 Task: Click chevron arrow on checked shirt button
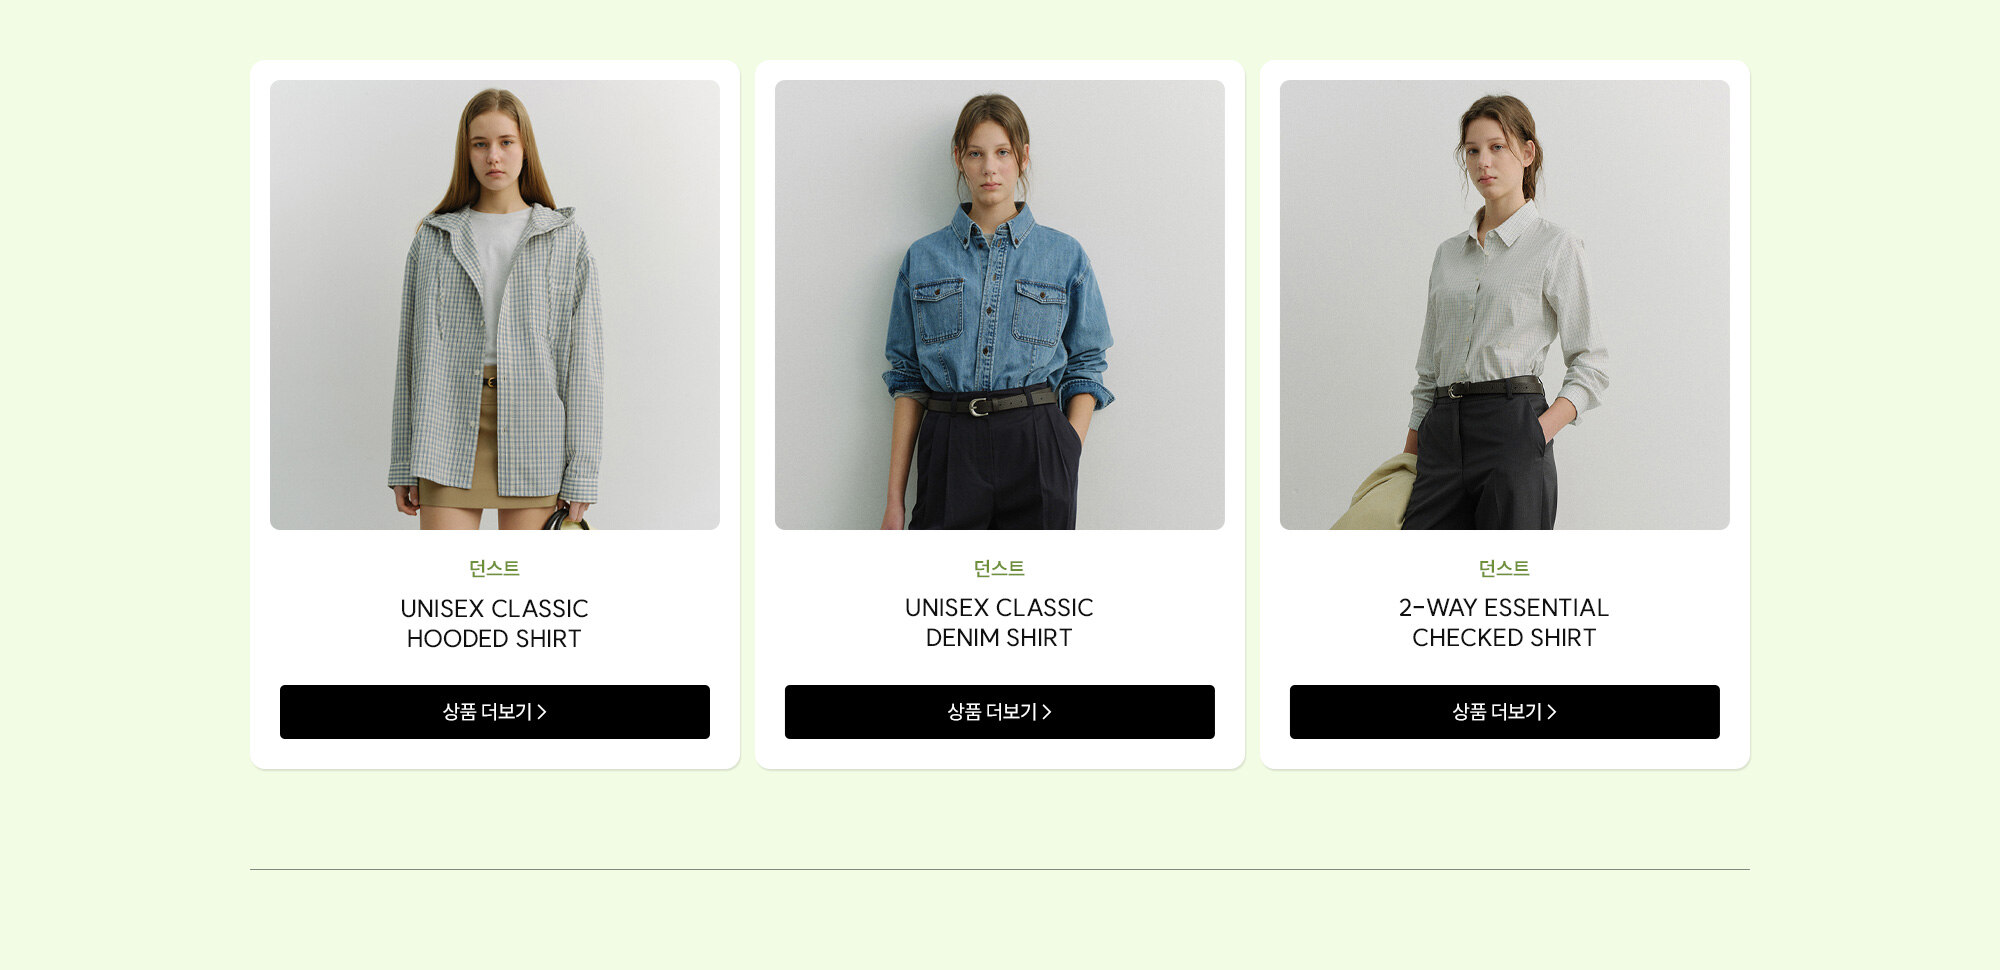1552,712
